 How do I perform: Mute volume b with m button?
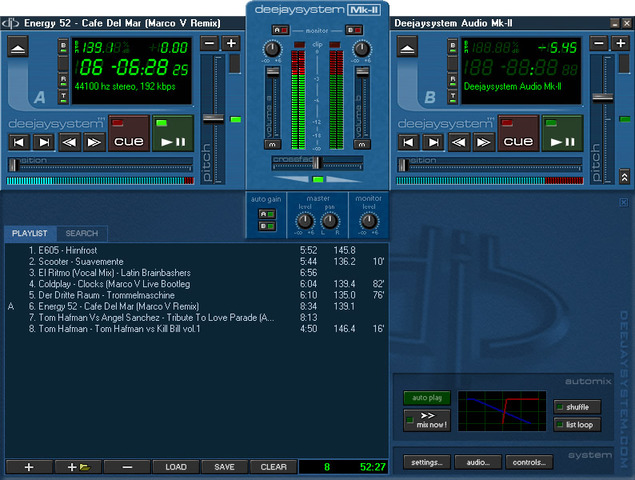362,144
